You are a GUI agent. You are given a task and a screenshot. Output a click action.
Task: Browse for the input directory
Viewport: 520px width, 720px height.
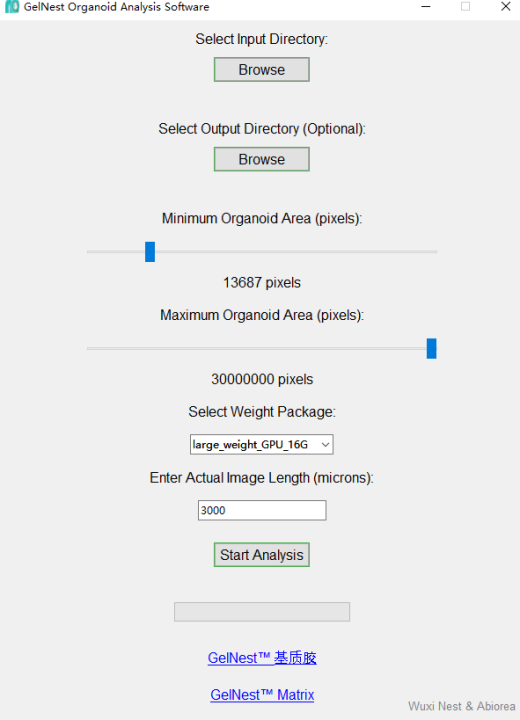click(262, 70)
